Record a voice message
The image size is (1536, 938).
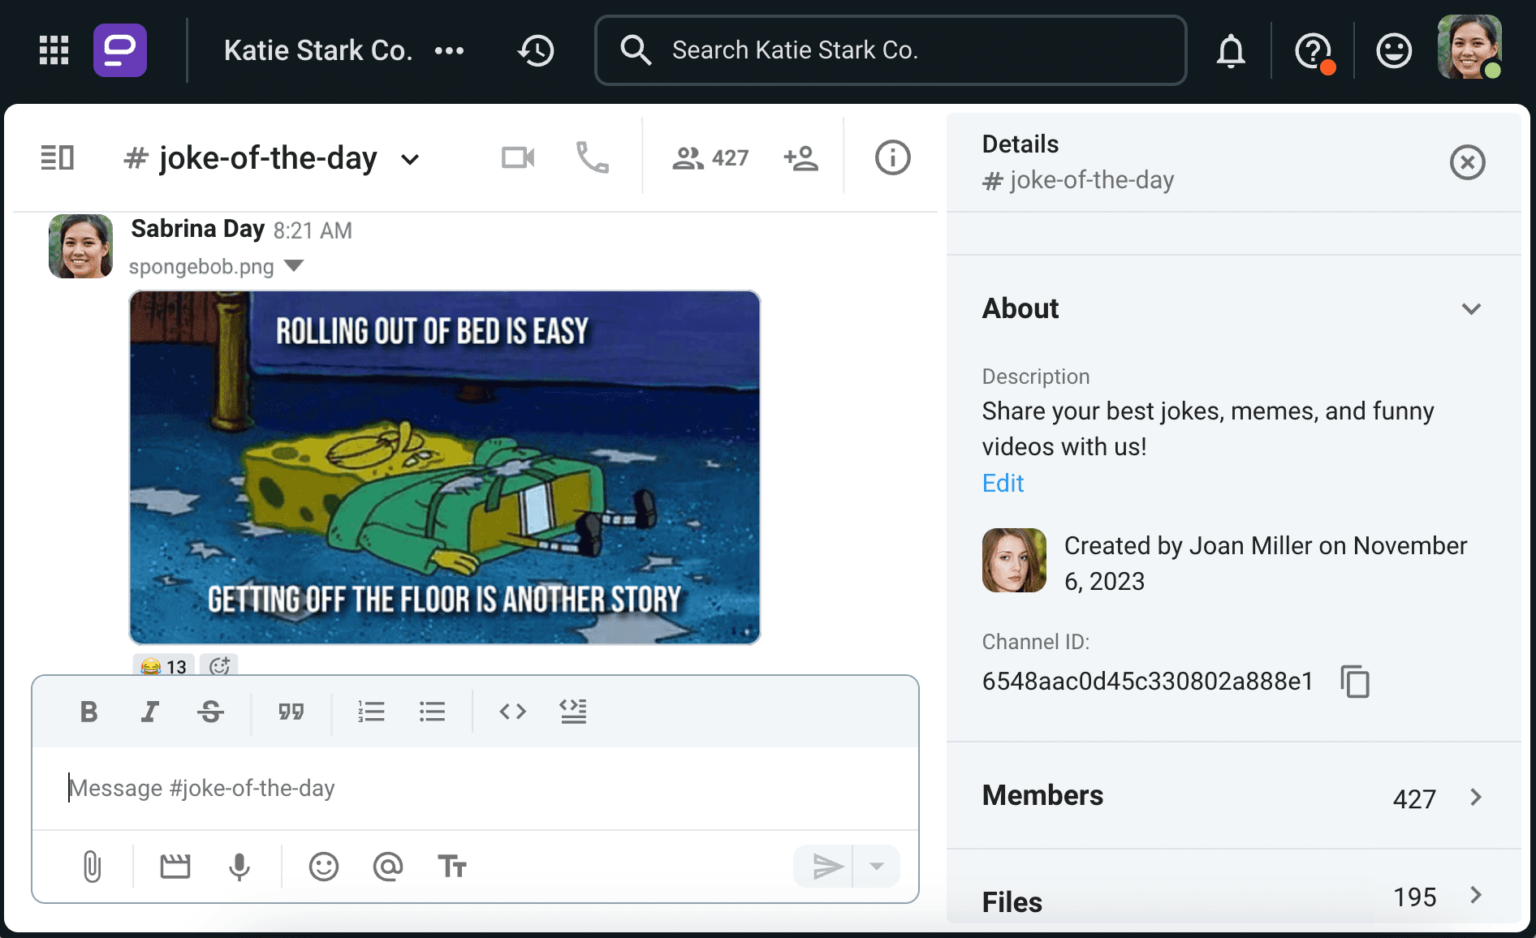click(x=239, y=866)
